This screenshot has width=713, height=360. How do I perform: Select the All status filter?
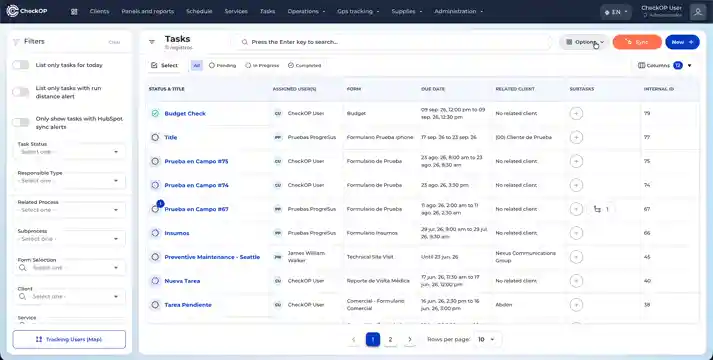click(x=196, y=65)
